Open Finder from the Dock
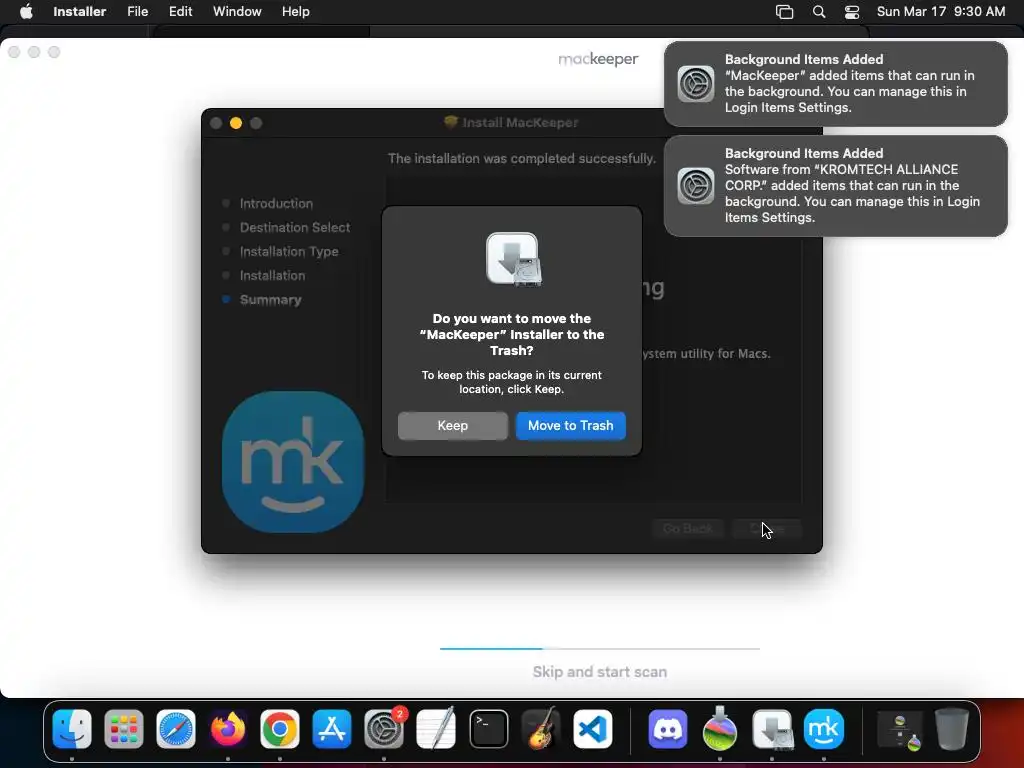Viewport: 1024px width, 768px height. [72, 729]
